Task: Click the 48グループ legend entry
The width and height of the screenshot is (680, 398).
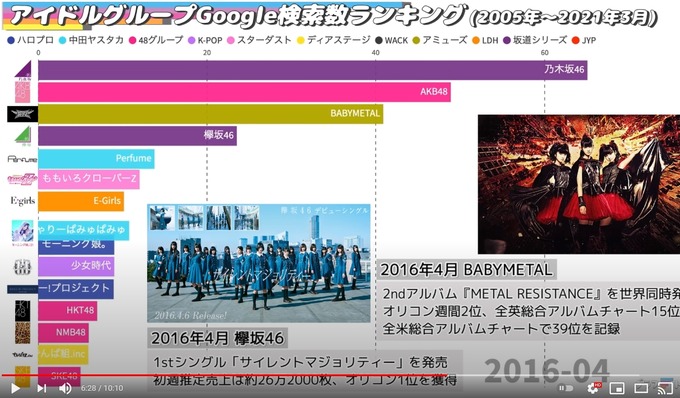Action: 156,40
